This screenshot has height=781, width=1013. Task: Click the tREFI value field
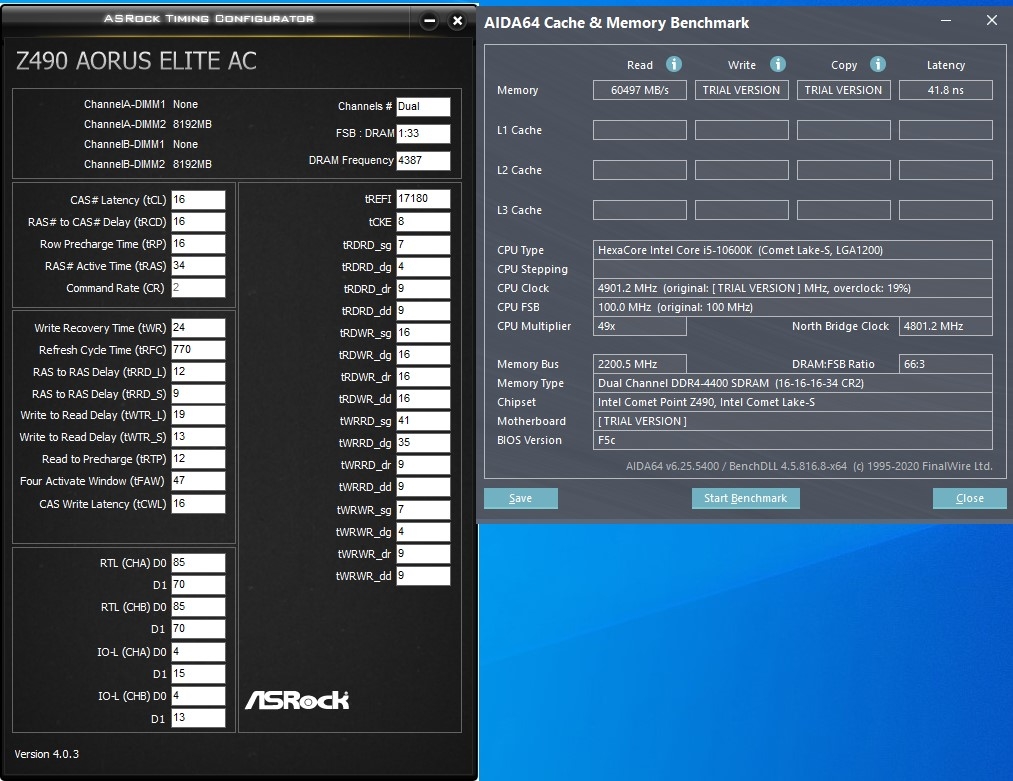click(423, 199)
